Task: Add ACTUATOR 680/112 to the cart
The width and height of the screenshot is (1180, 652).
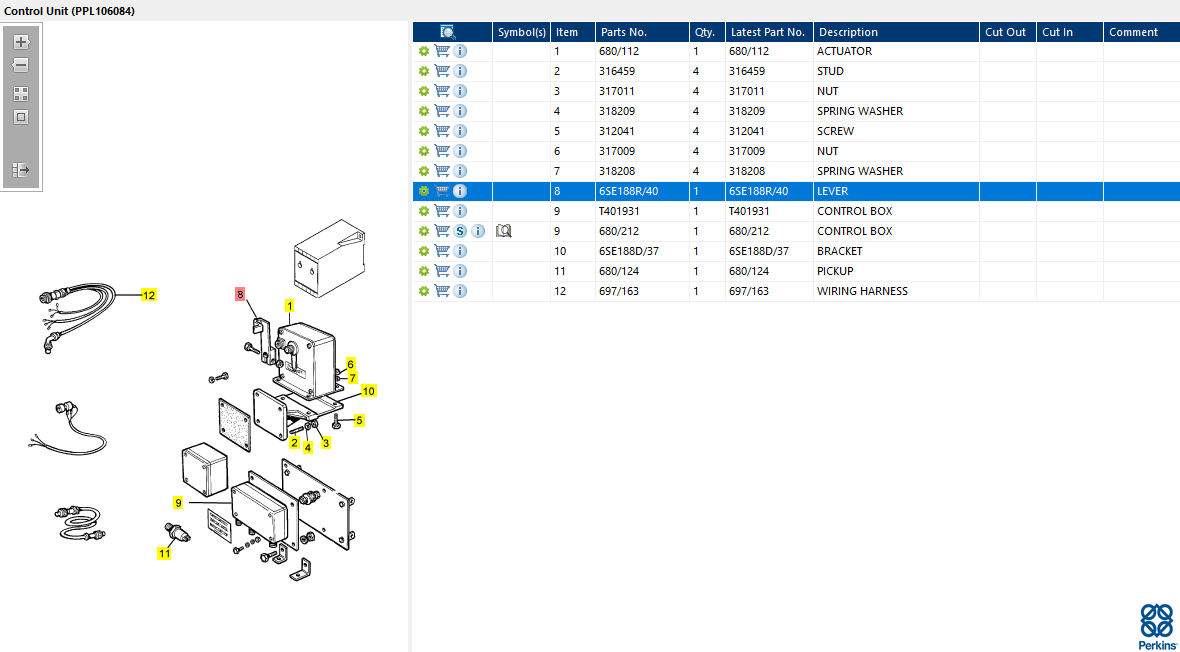Action: click(x=442, y=51)
